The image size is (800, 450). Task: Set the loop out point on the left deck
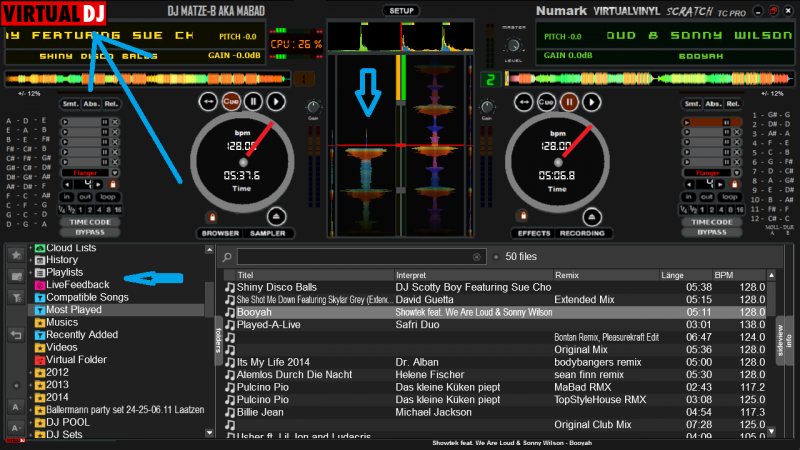pyautogui.click(x=85, y=197)
